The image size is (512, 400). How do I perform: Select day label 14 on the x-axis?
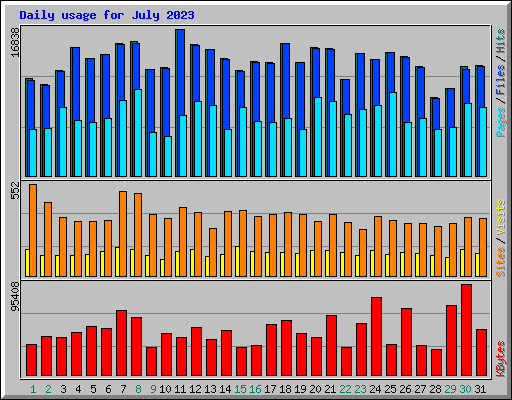(225, 389)
